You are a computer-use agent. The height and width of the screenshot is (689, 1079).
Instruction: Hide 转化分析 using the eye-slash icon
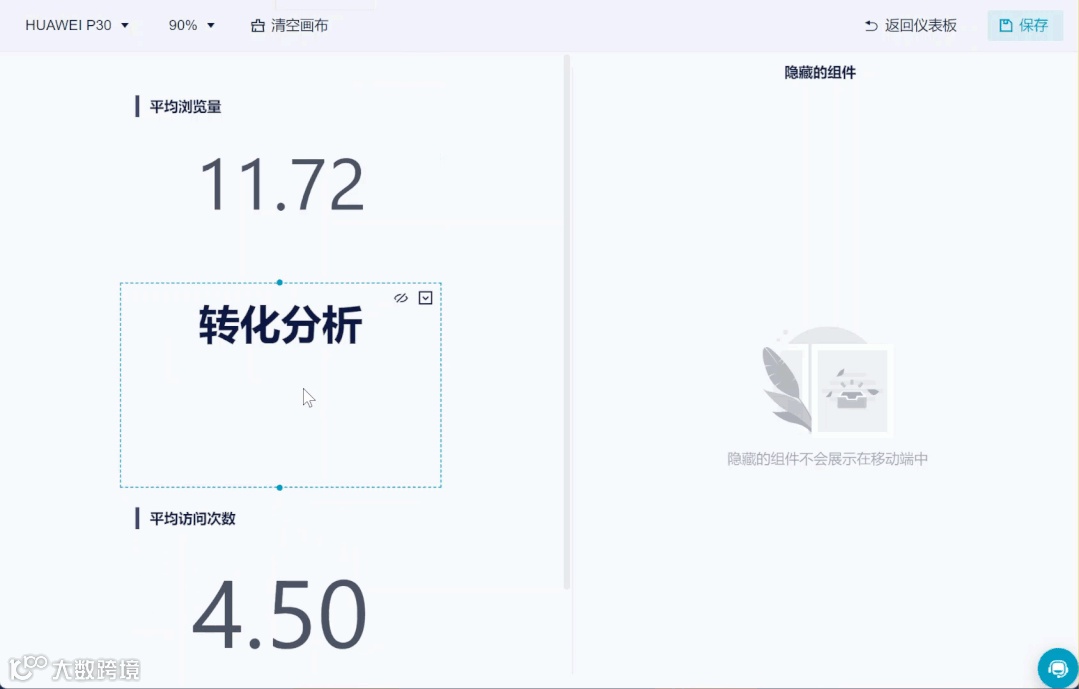401,297
